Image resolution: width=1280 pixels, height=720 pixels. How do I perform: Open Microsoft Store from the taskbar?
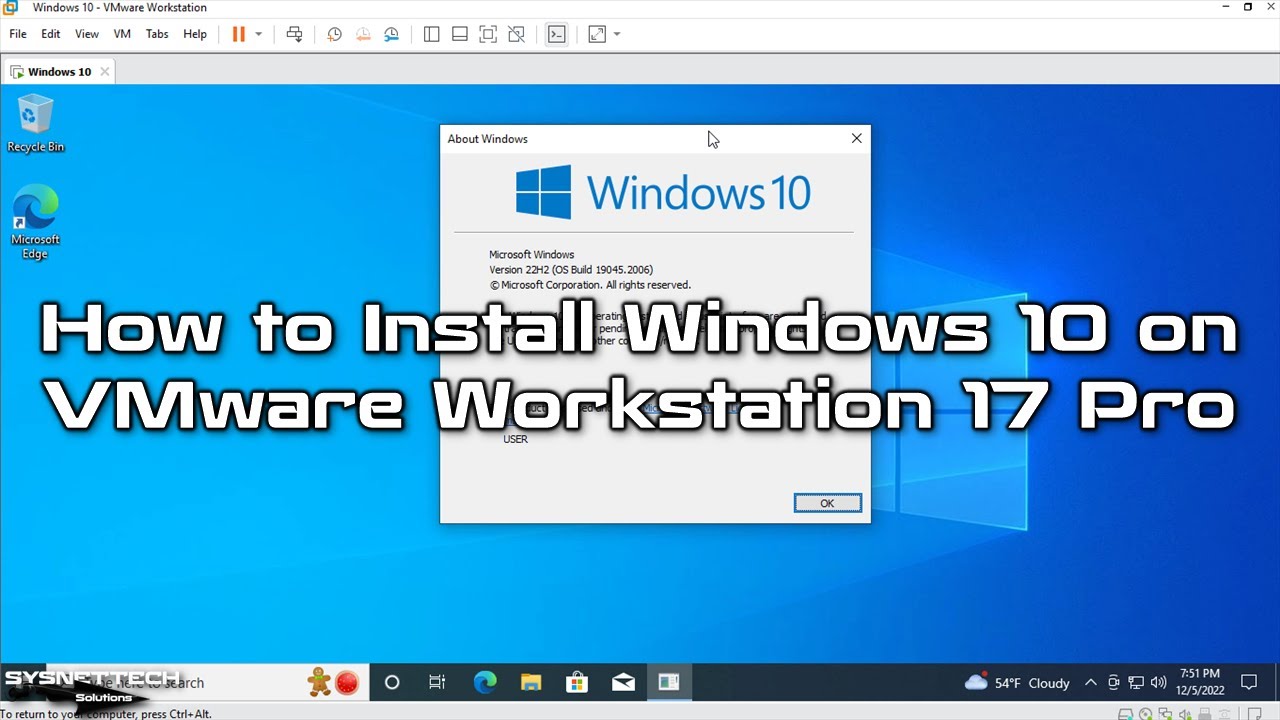coord(577,683)
